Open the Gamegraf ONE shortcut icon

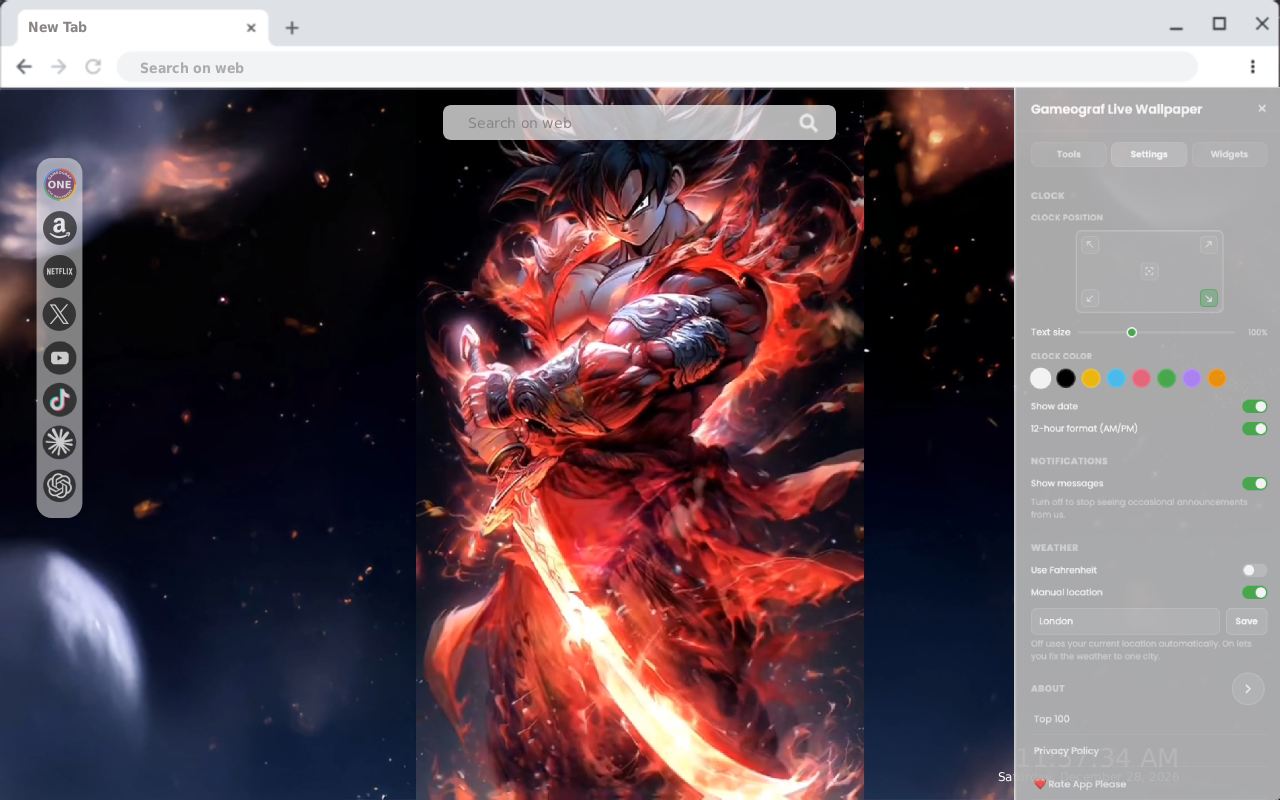point(60,185)
